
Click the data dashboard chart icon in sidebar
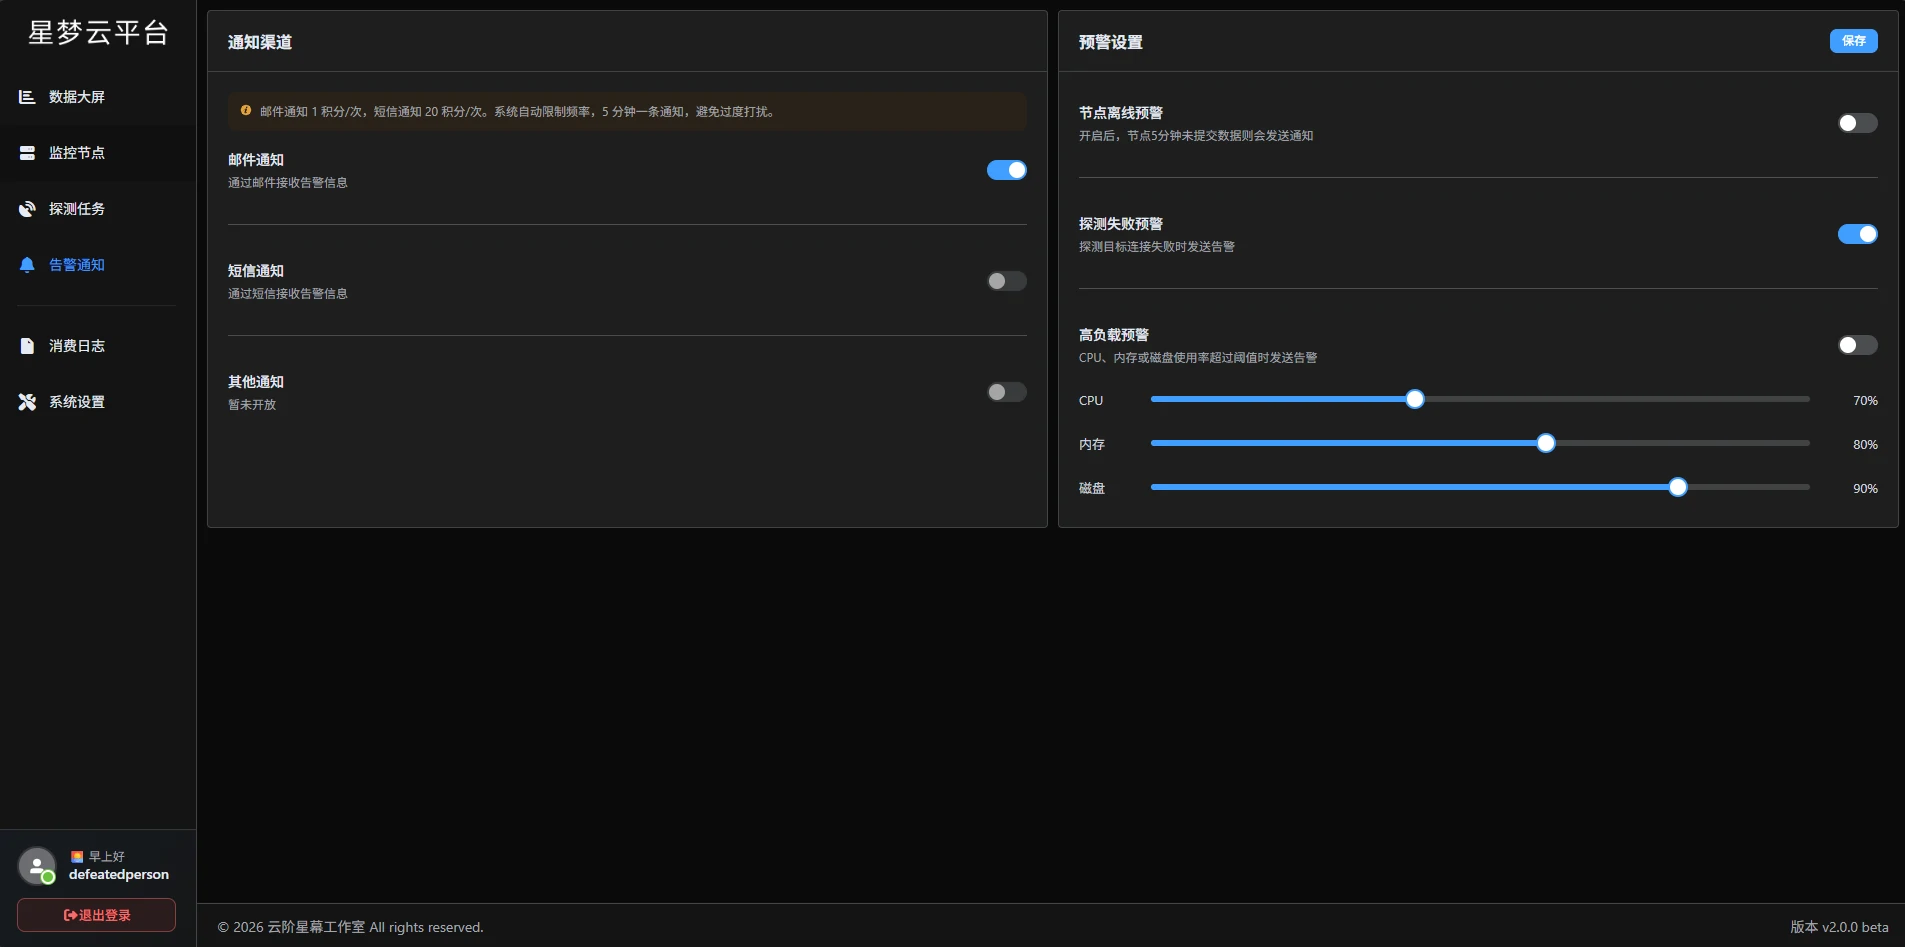27,97
